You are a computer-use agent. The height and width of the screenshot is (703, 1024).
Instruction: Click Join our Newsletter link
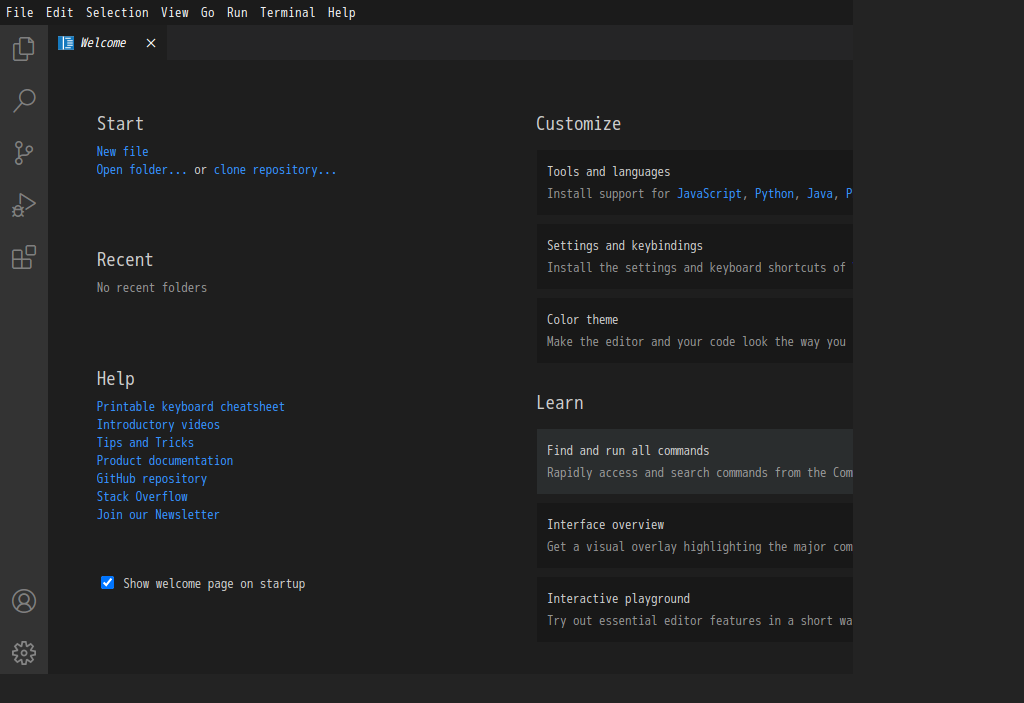coord(158,515)
